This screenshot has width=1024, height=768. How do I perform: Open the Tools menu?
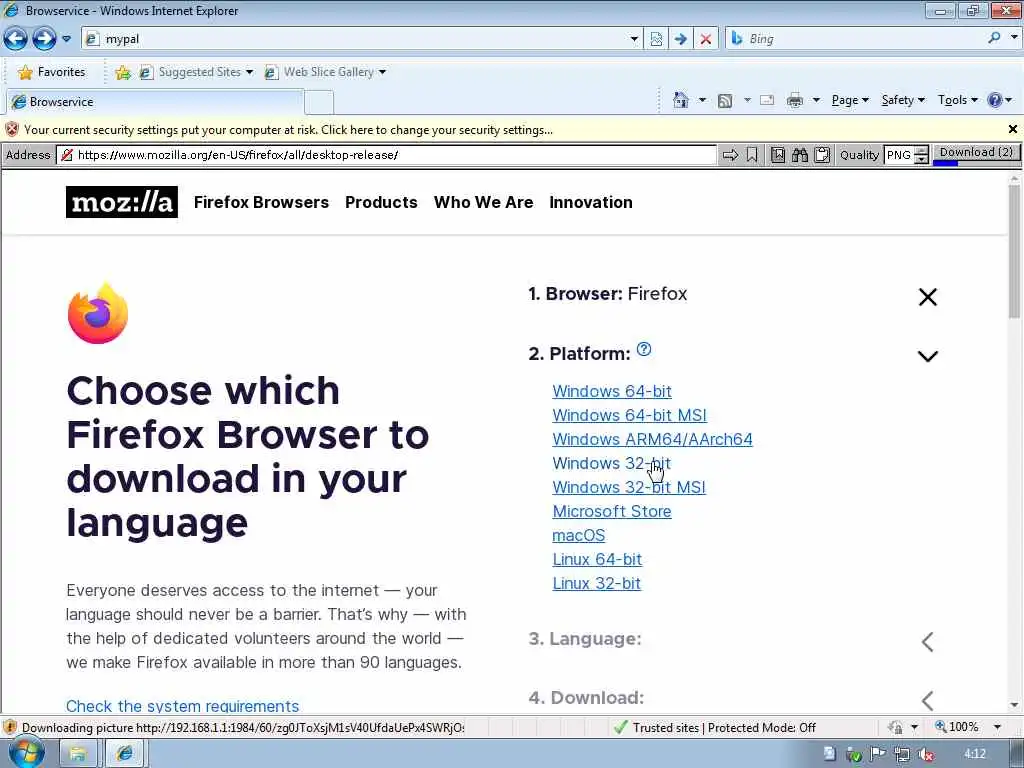957,100
